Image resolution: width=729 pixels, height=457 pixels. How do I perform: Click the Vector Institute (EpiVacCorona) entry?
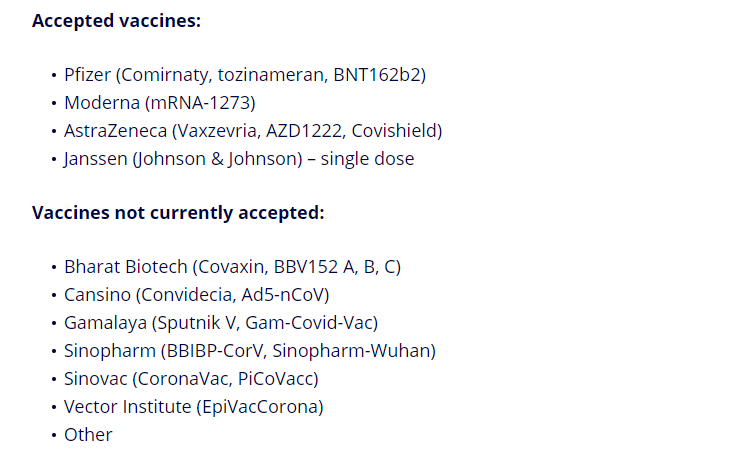(x=193, y=407)
